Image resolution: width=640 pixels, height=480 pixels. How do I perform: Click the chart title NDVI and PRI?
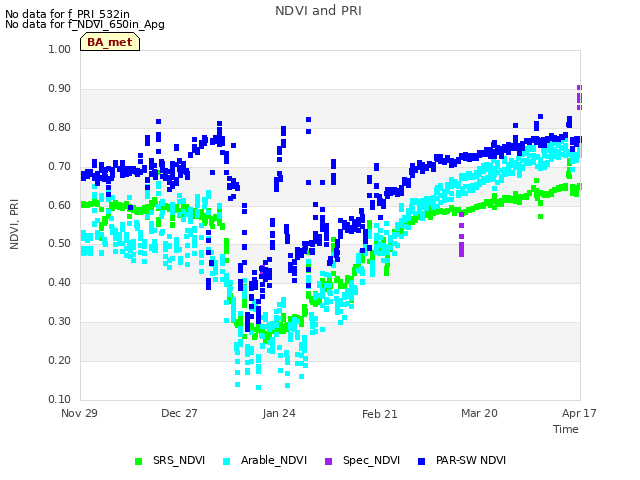[x=318, y=11]
